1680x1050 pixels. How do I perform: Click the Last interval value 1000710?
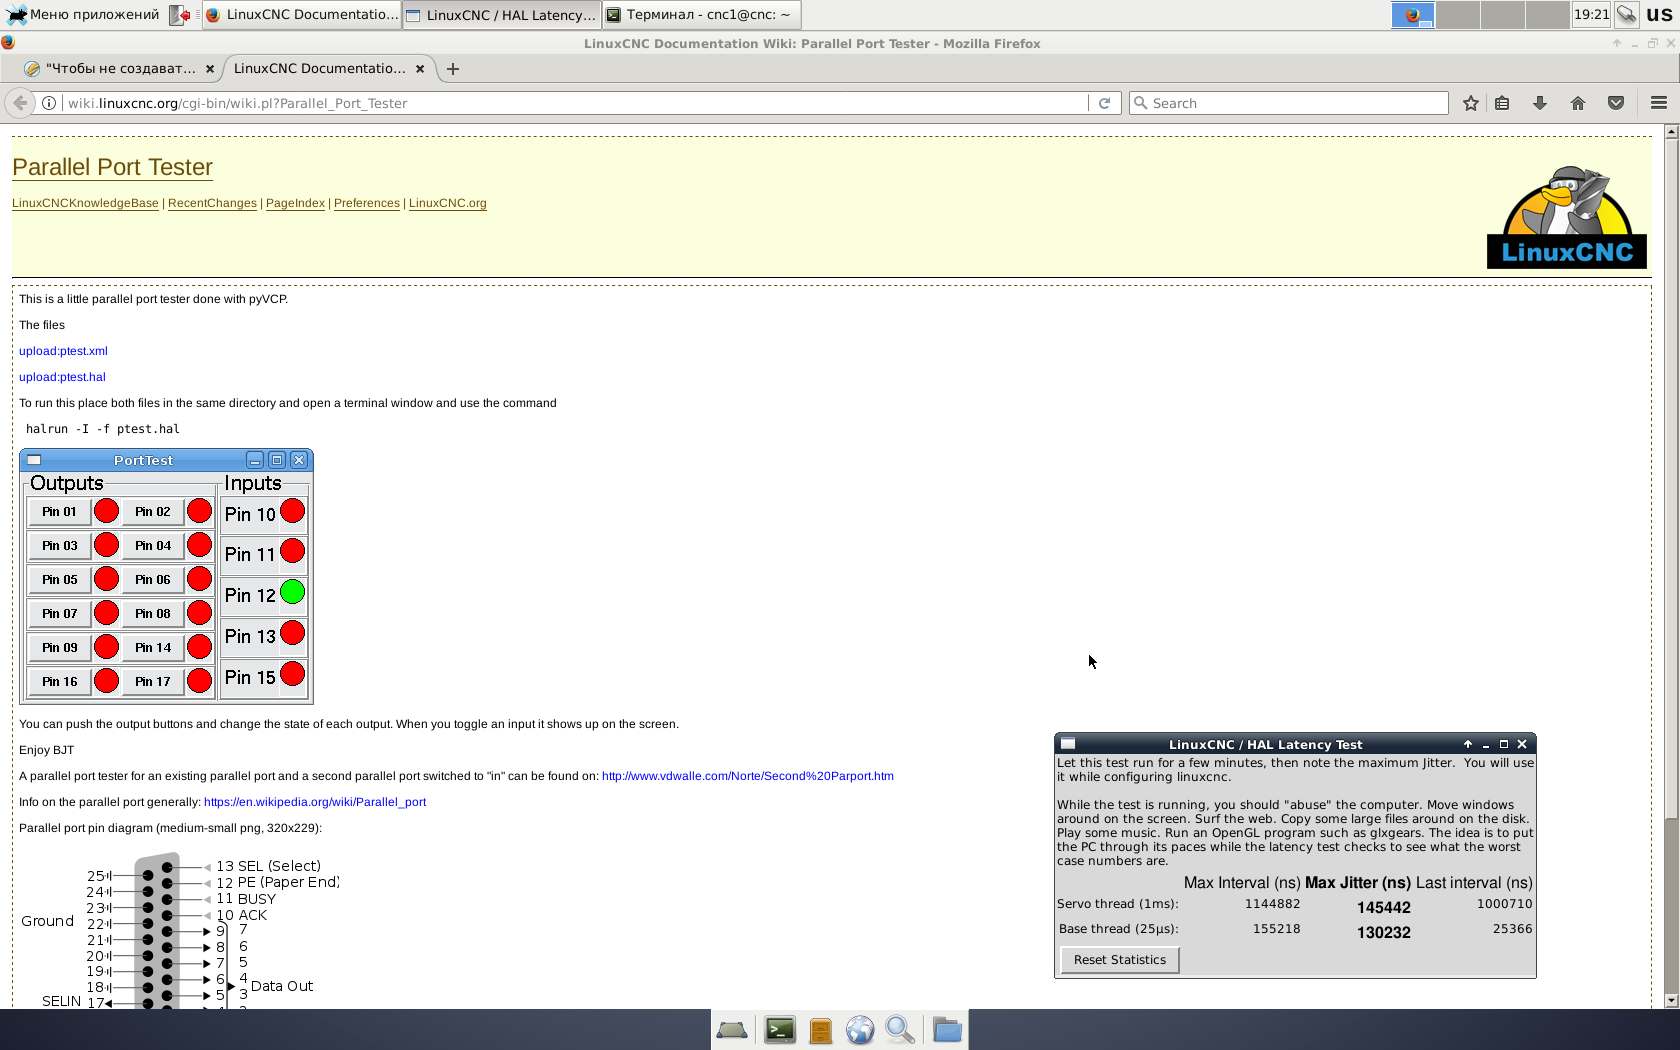[x=1505, y=904]
